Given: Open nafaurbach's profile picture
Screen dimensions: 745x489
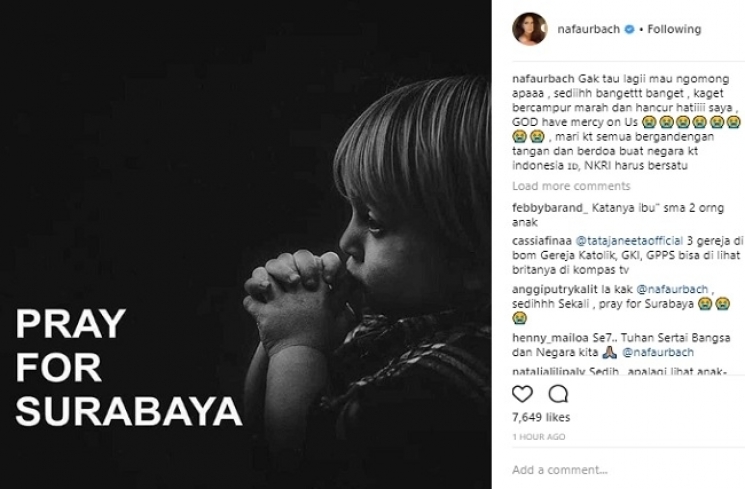Looking at the screenshot, I should (x=530, y=29).
